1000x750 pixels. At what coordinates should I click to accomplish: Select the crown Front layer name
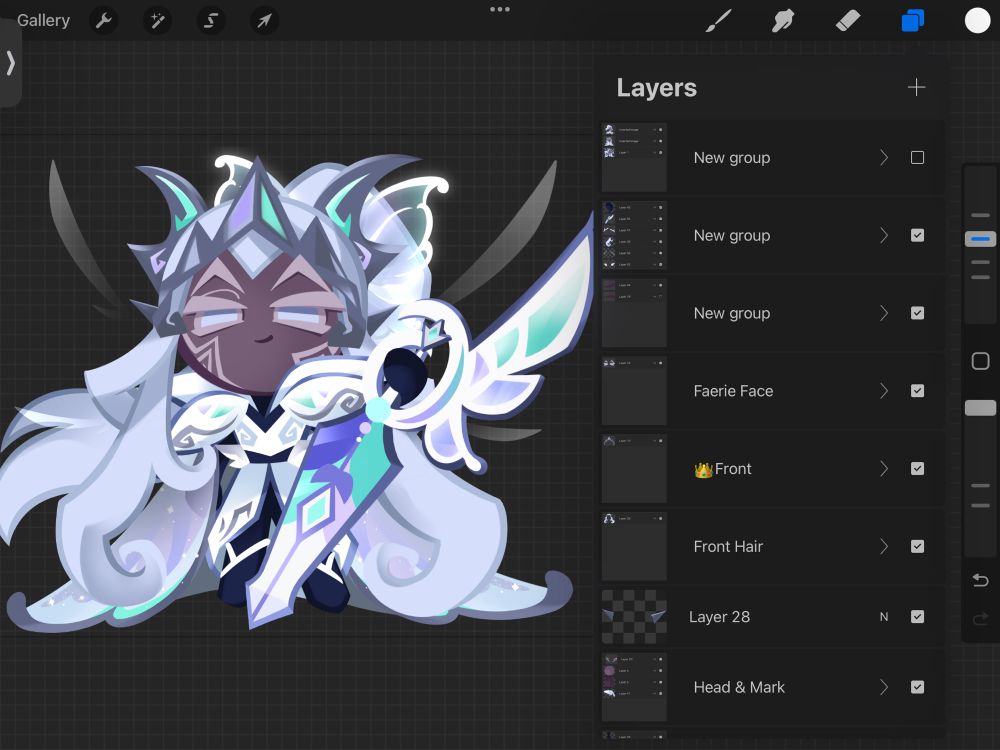pyautogui.click(x=723, y=469)
